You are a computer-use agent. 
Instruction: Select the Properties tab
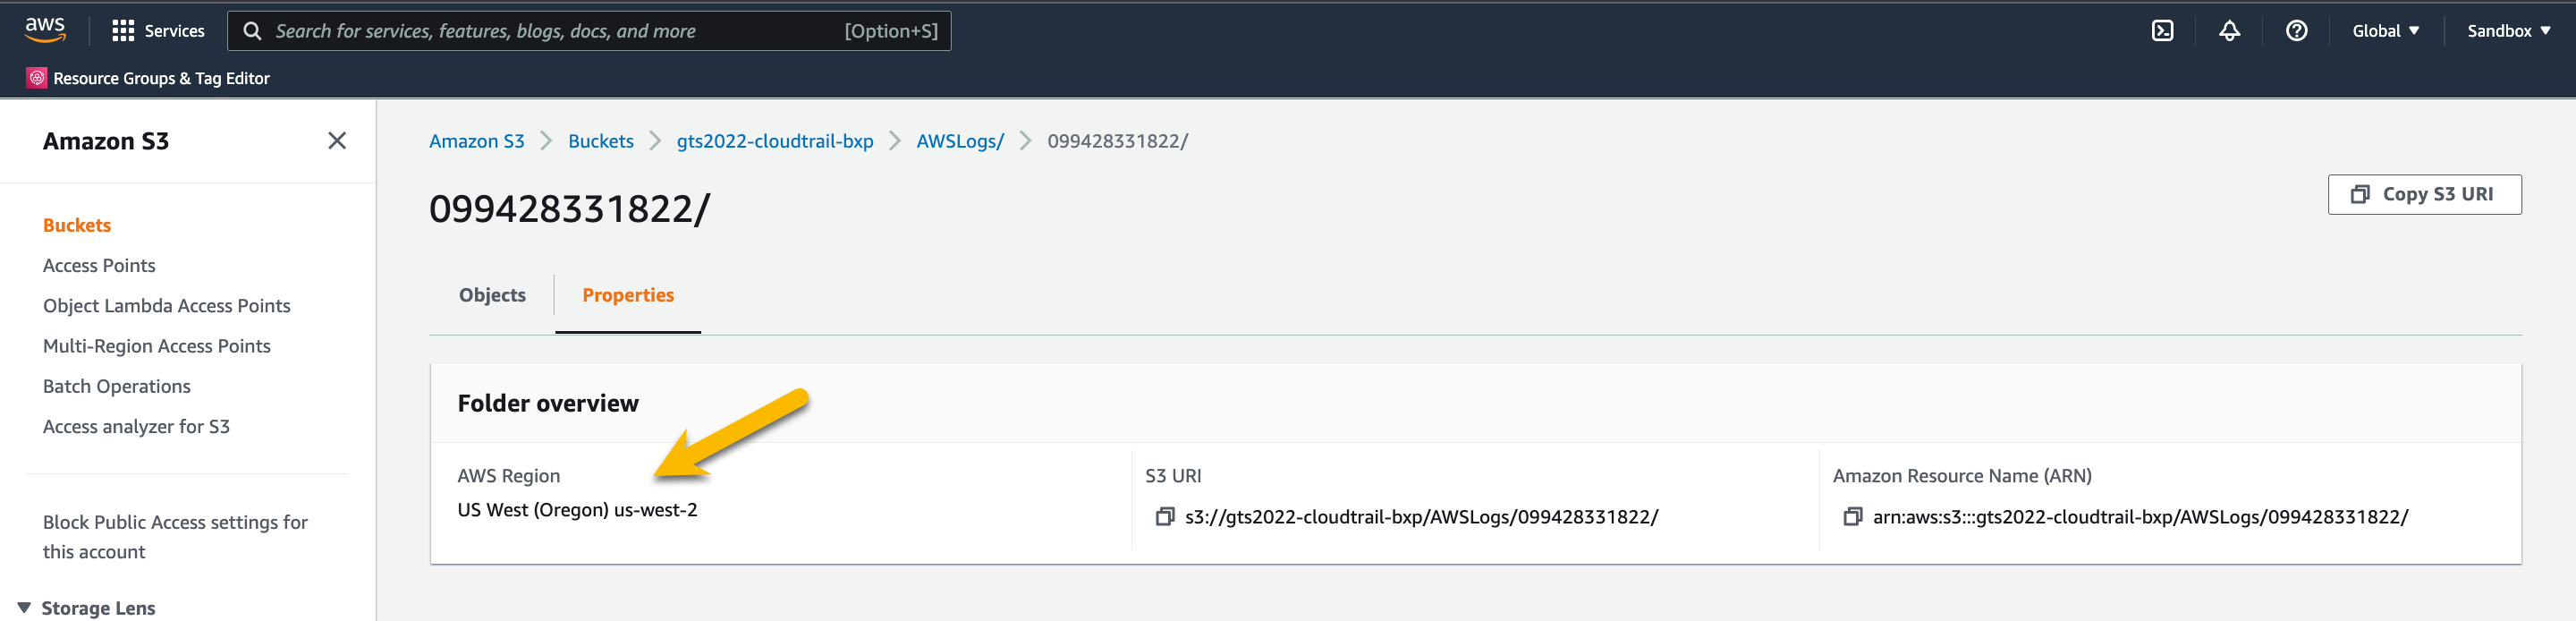pos(628,295)
